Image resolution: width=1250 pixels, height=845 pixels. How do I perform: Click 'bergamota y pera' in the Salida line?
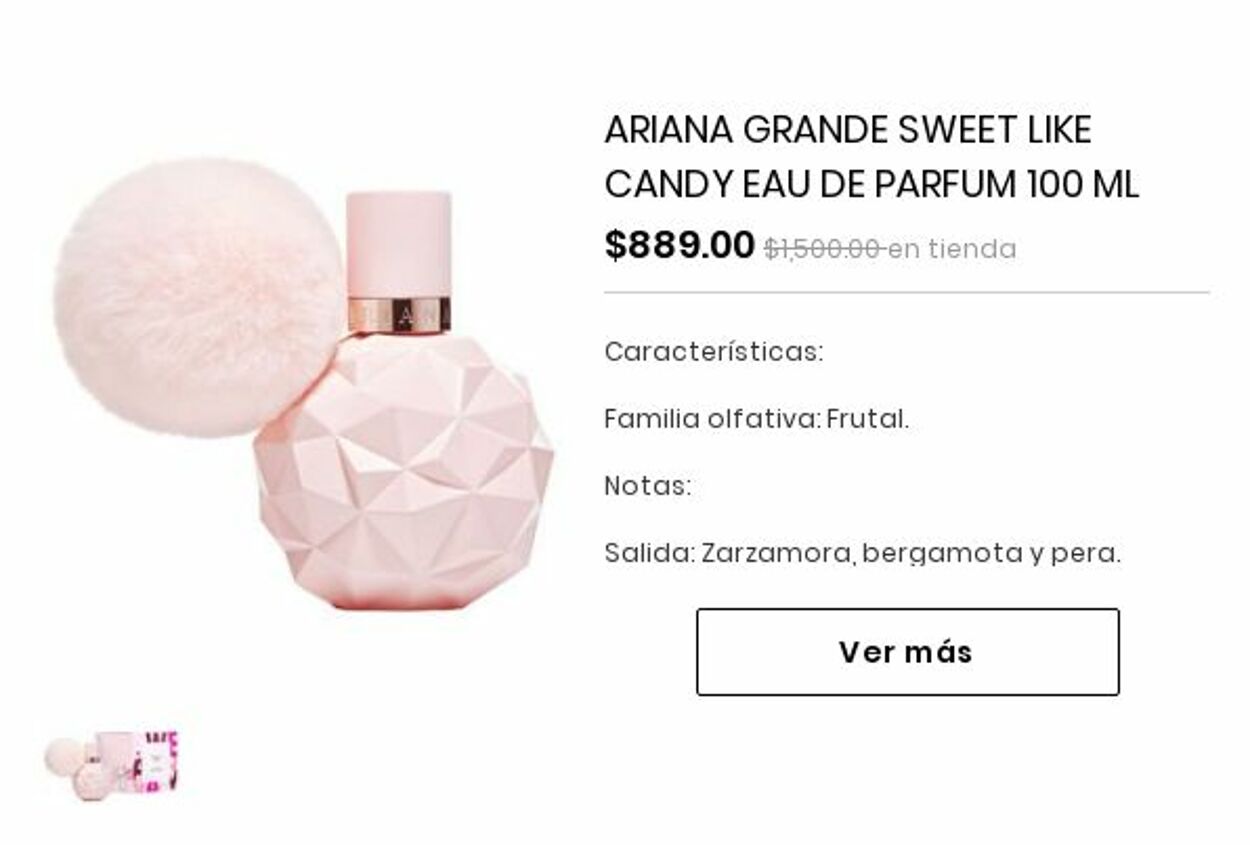tap(991, 553)
